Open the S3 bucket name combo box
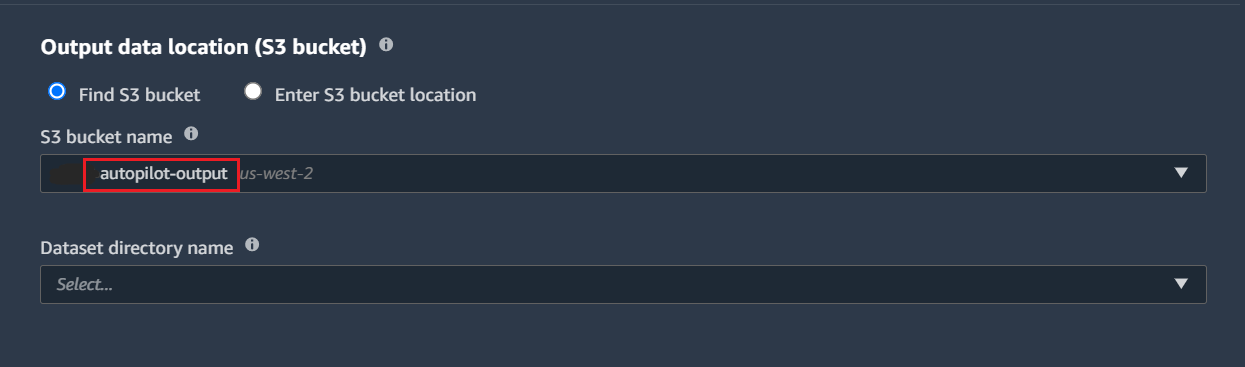 623,173
